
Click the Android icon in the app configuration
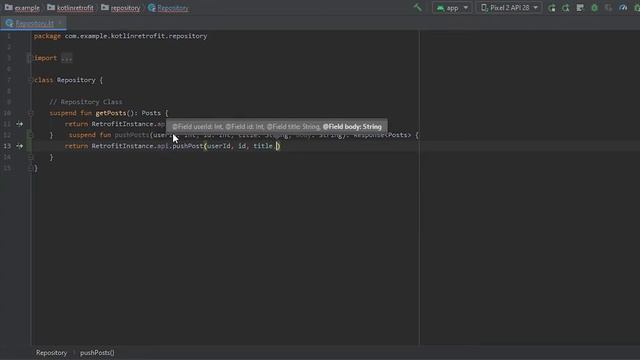pos(440,8)
